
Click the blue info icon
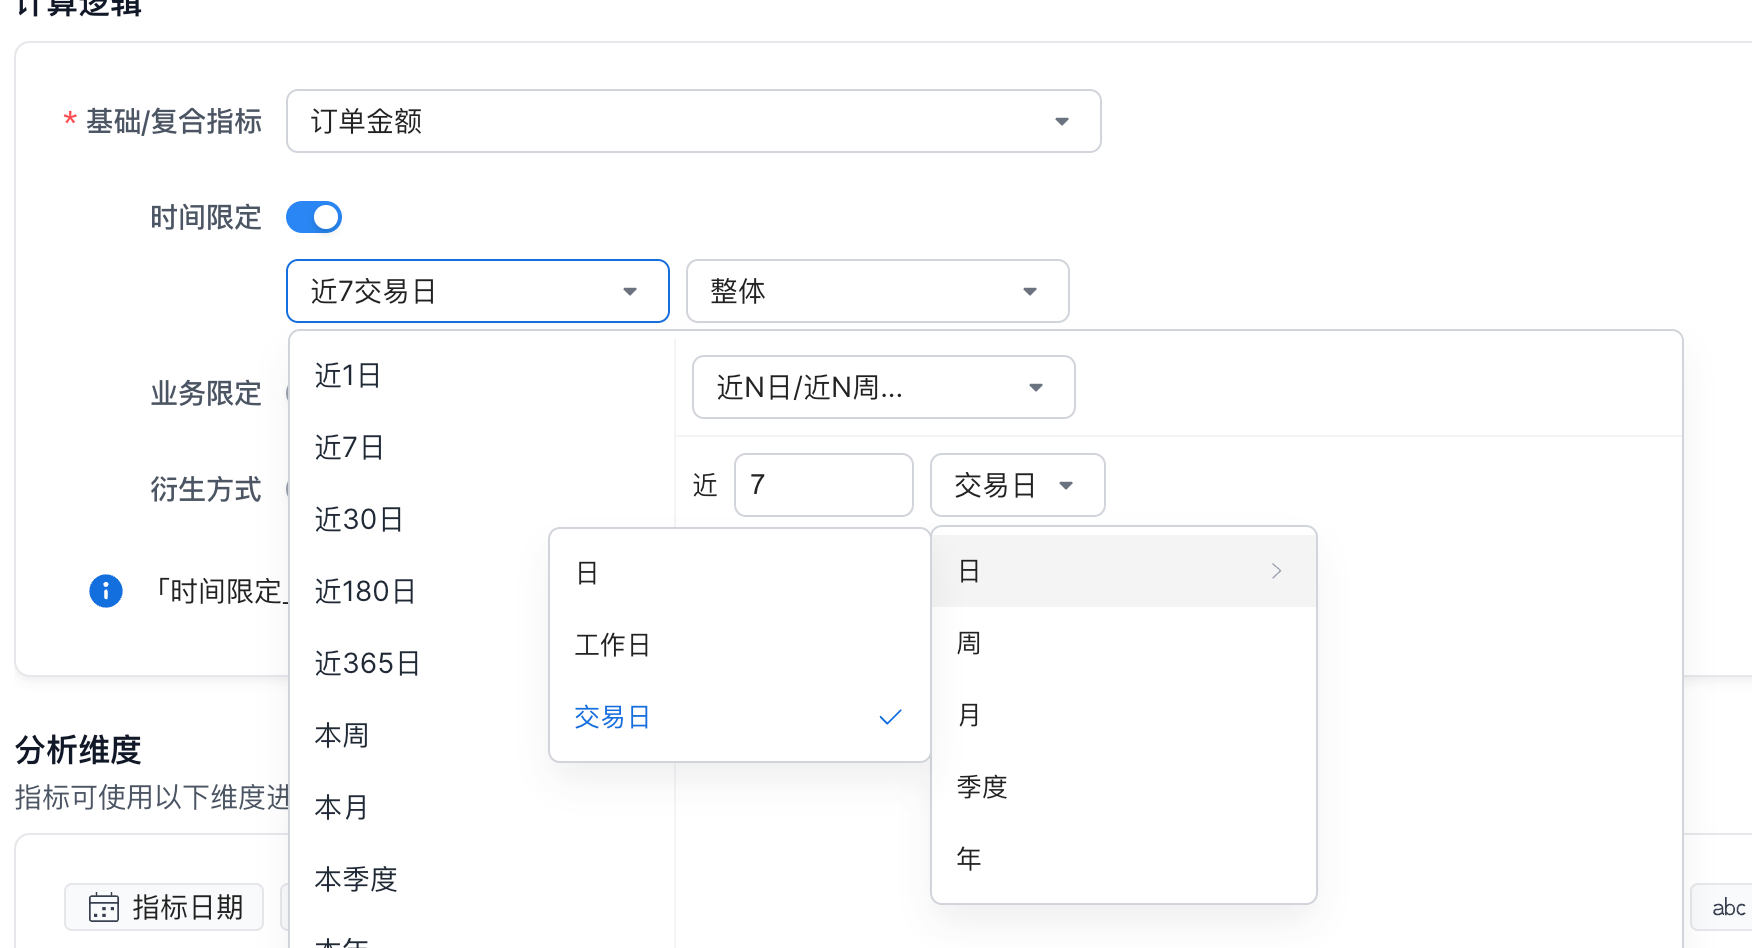106,591
